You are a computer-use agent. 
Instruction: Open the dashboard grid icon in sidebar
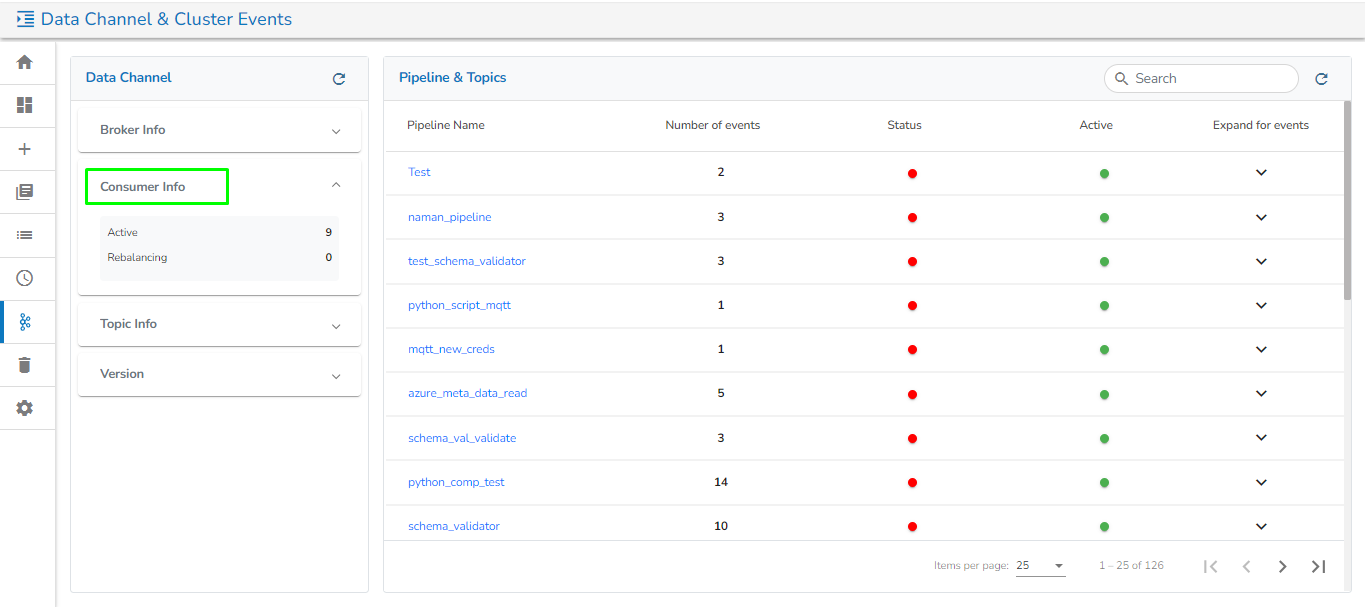click(x=25, y=105)
